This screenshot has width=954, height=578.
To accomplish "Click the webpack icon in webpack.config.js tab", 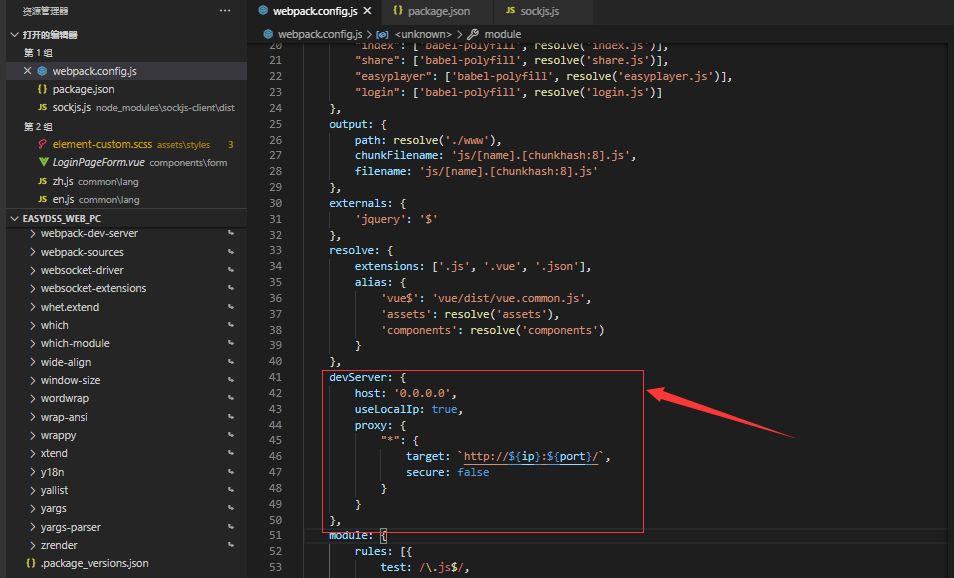I will click(263, 10).
